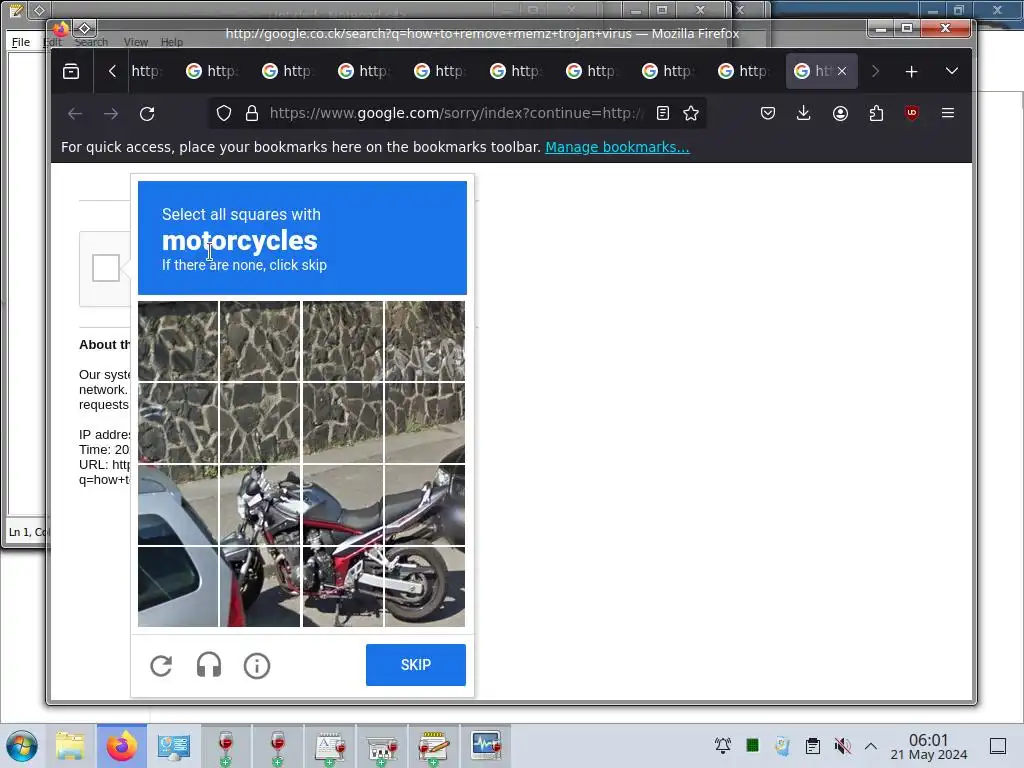Open the notifications bell in tray
Viewport: 1024px width, 768px height.
(x=723, y=746)
